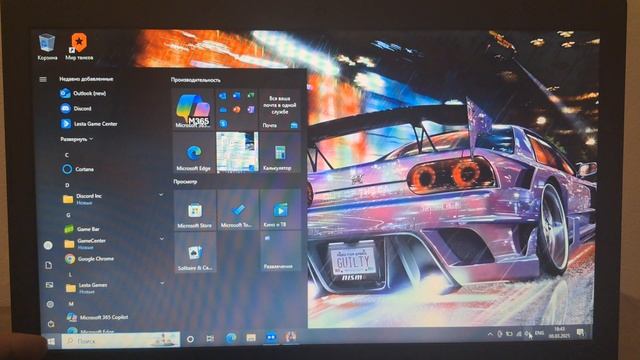This screenshot has width=640, height=360.
Task: Open the Microsoft Store tile
Action: point(195,210)
